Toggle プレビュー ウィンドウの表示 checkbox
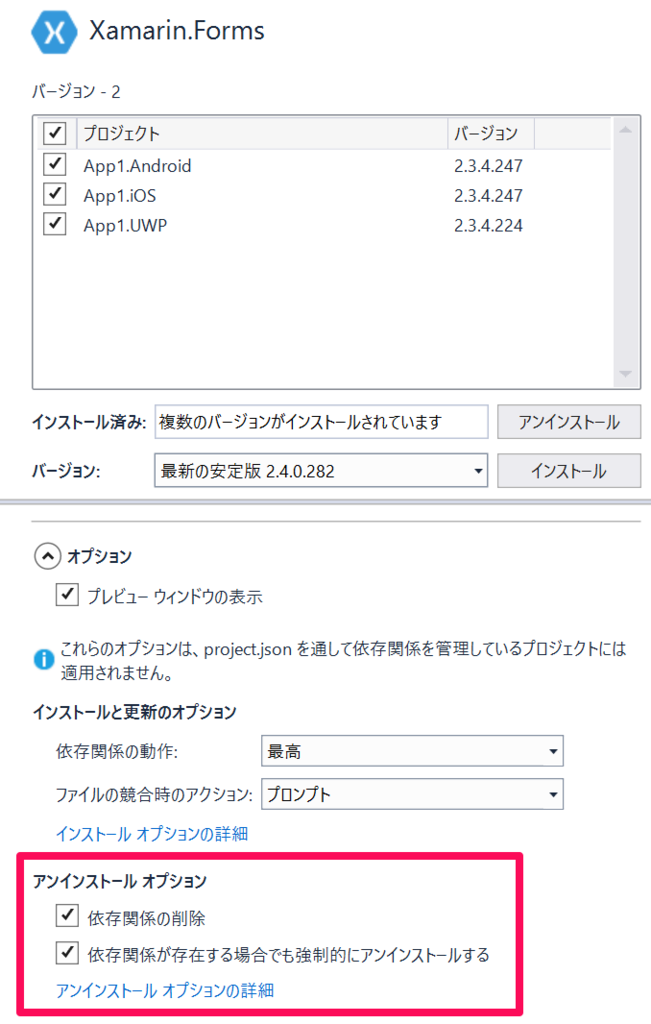 67,595
